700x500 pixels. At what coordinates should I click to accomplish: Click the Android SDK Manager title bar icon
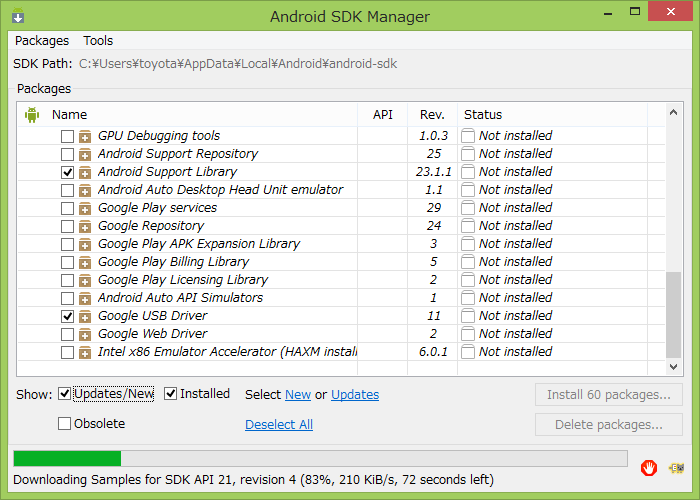pyautogui.click(x=18, y=17)
